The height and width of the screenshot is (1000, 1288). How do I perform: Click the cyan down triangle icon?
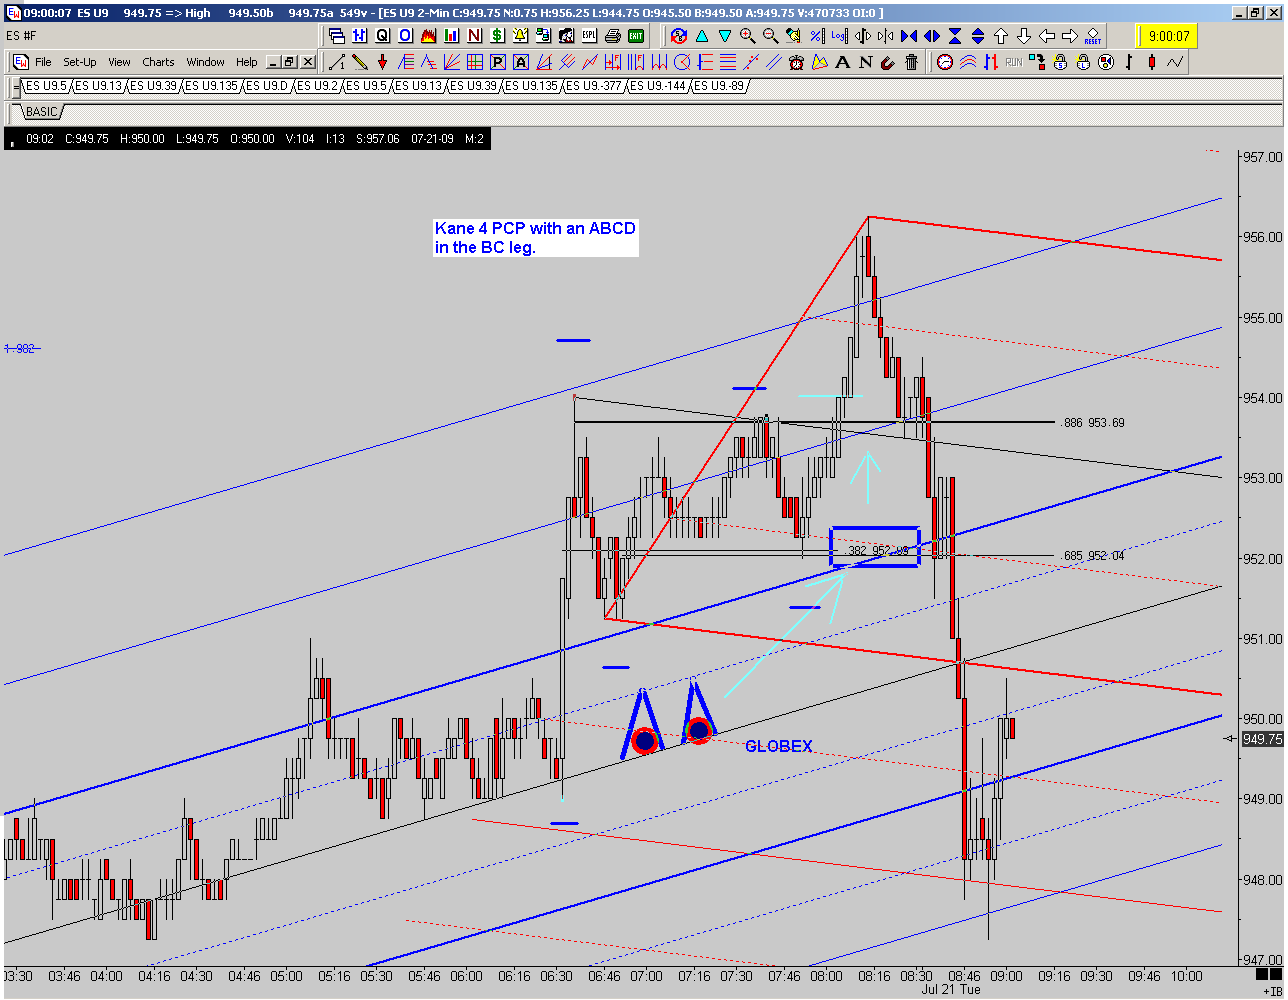point(725,36)
